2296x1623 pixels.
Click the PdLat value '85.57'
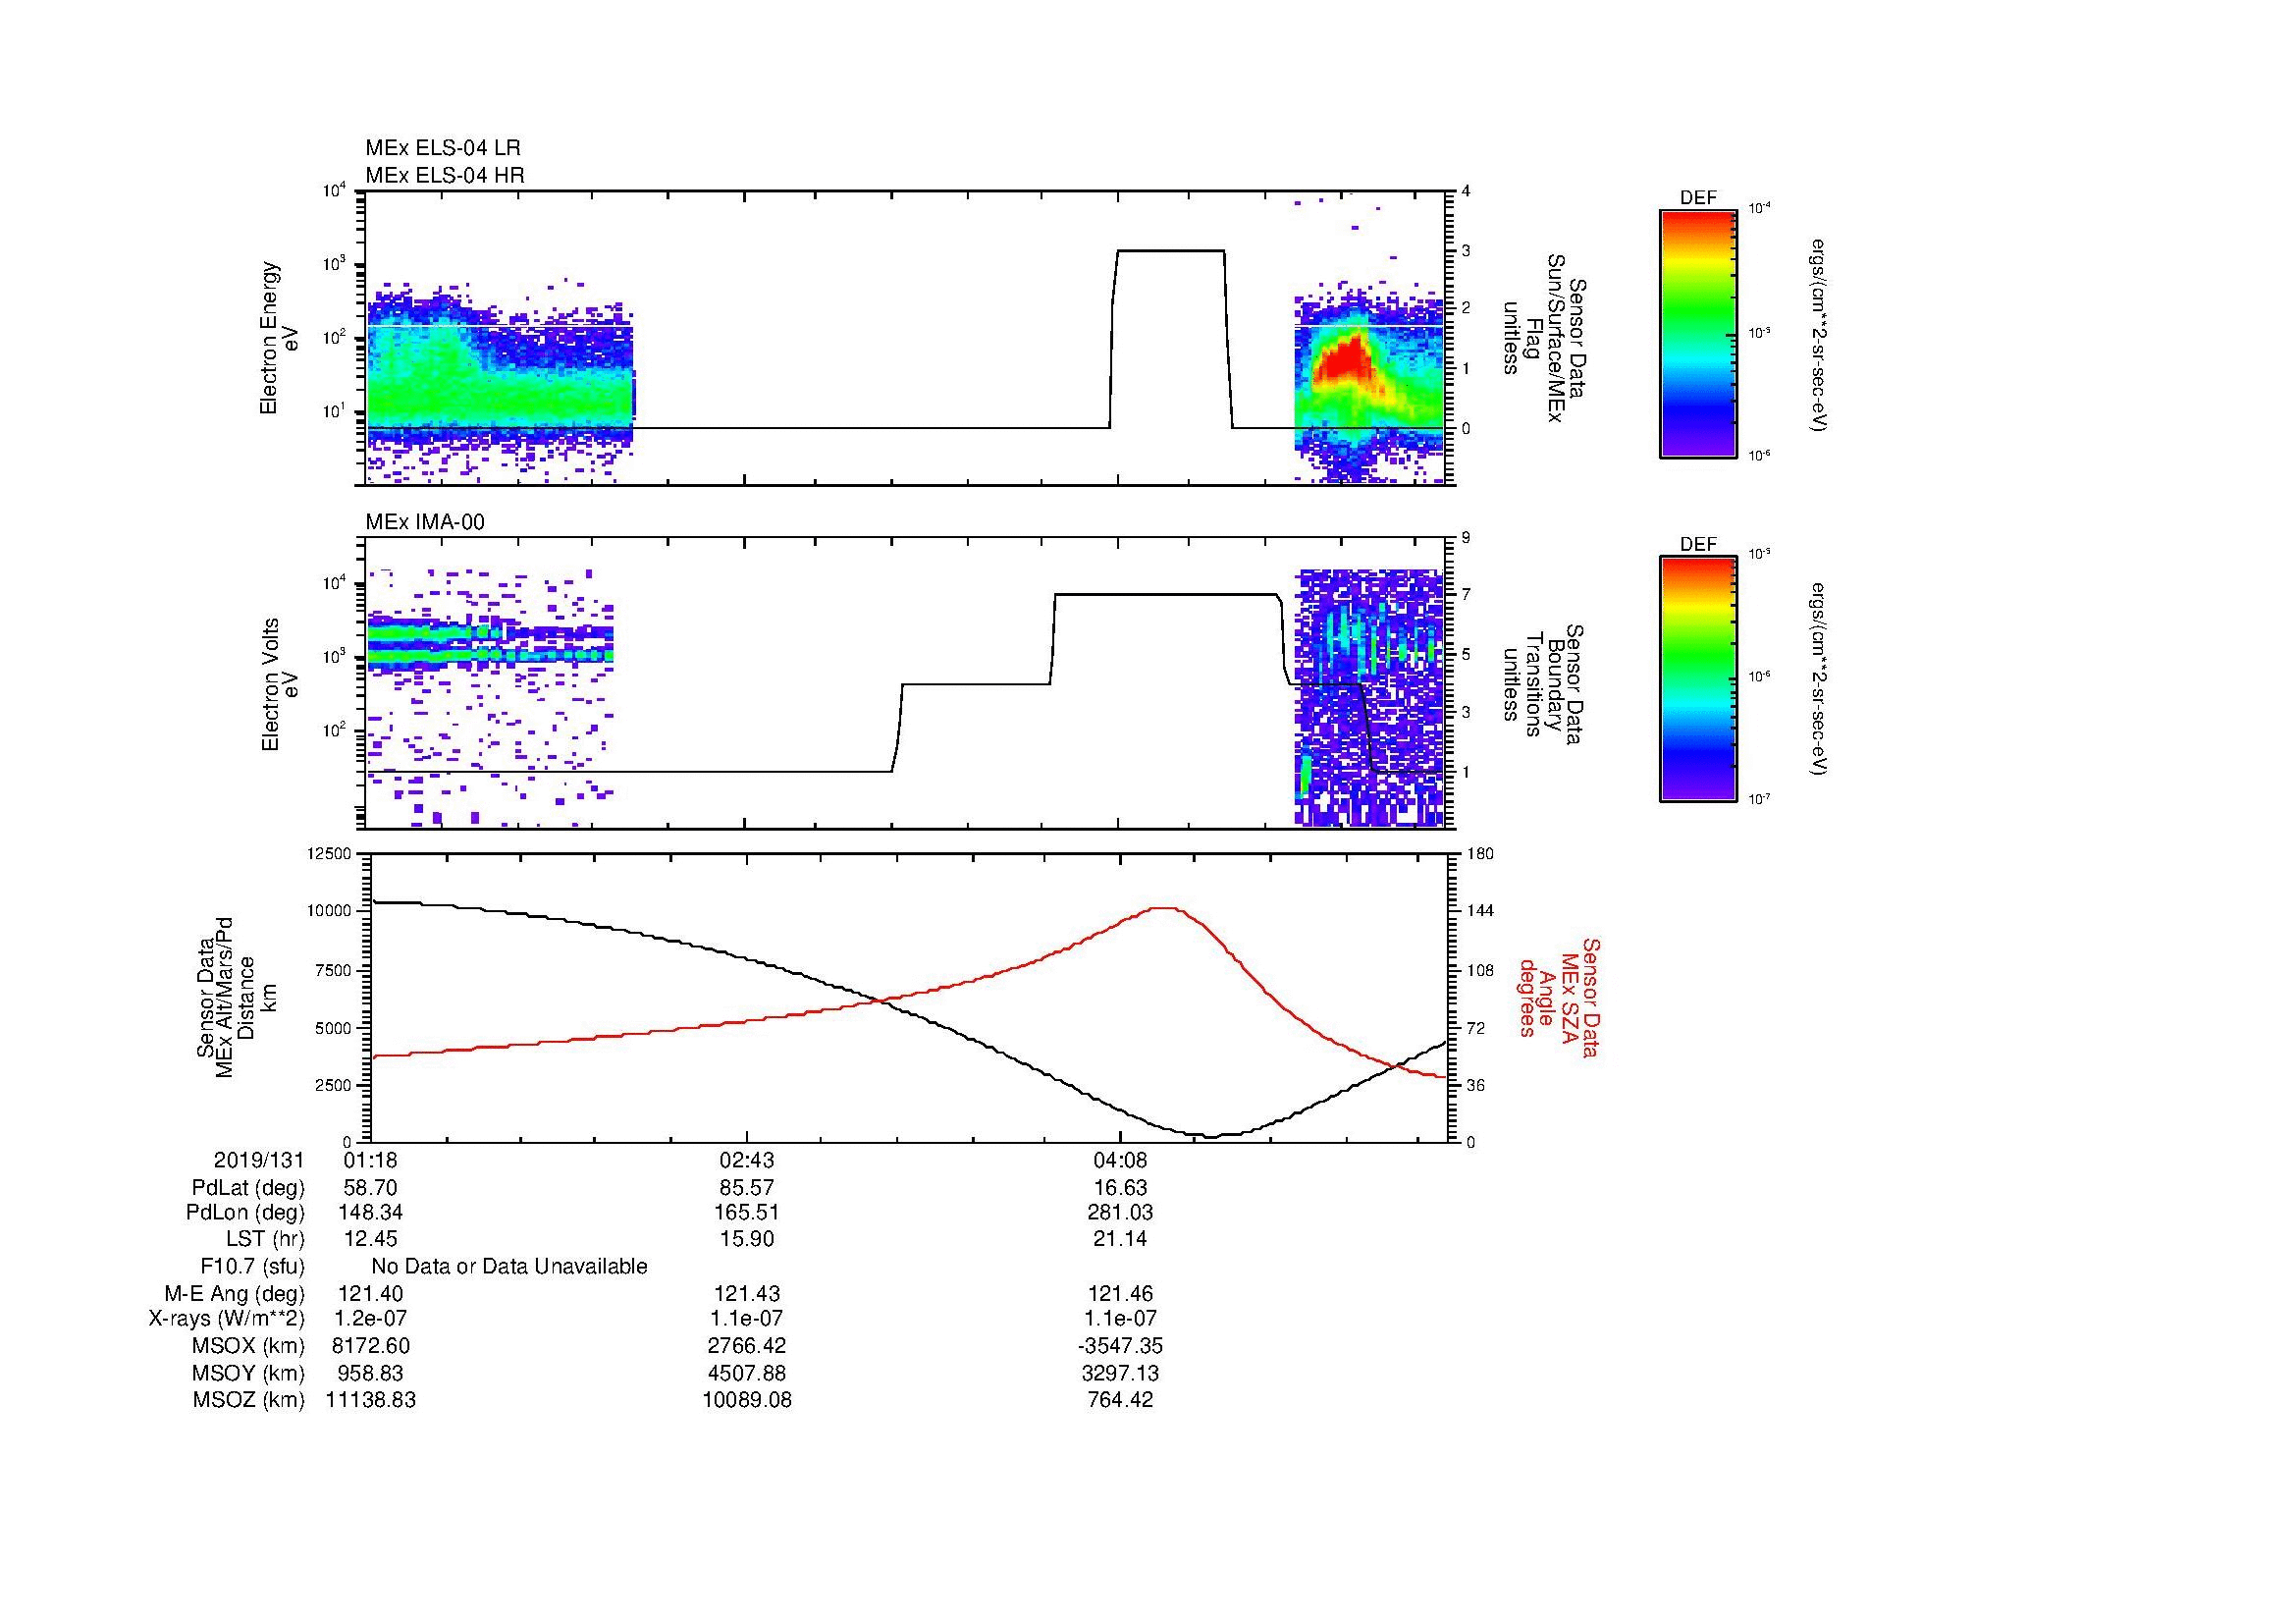point(746,1188)
